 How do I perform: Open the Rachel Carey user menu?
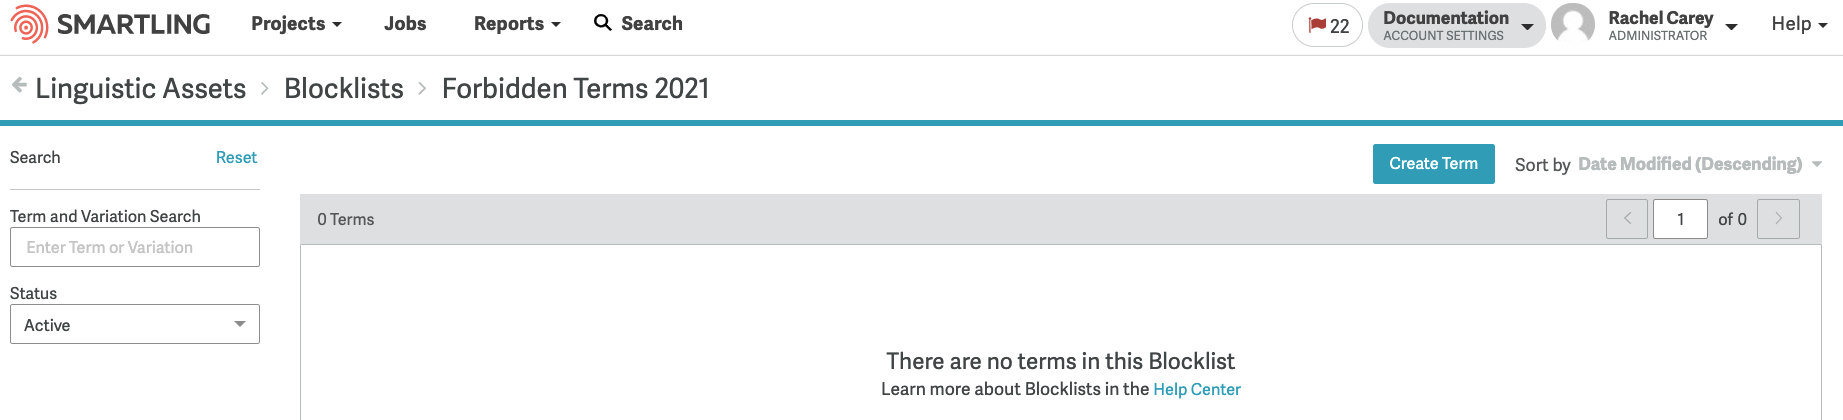tap(1672, 25)
